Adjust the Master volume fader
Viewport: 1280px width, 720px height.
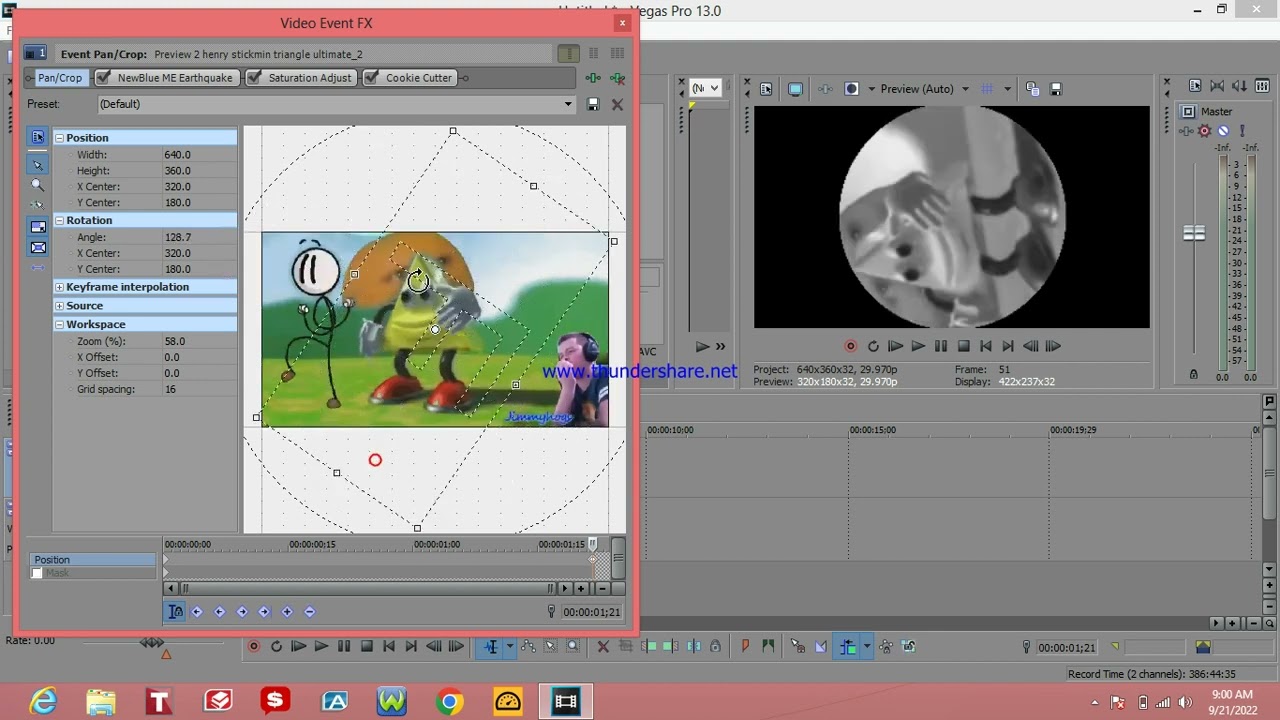click(1194, 233)
